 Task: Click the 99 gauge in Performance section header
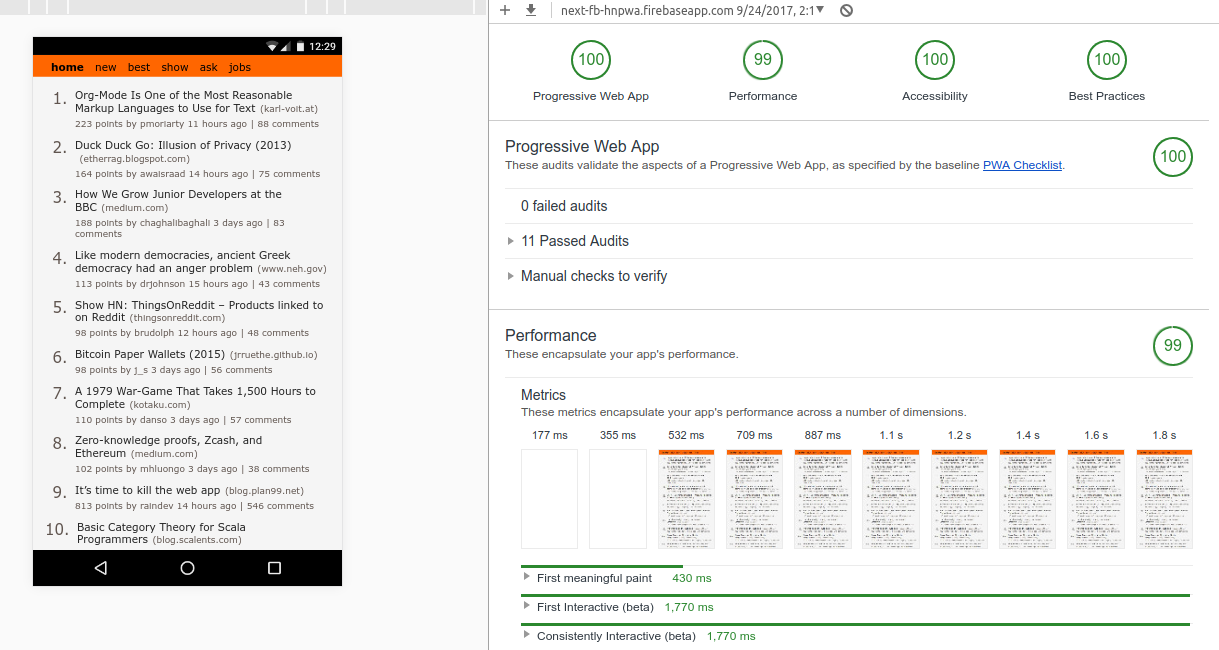coord(1173,346)
